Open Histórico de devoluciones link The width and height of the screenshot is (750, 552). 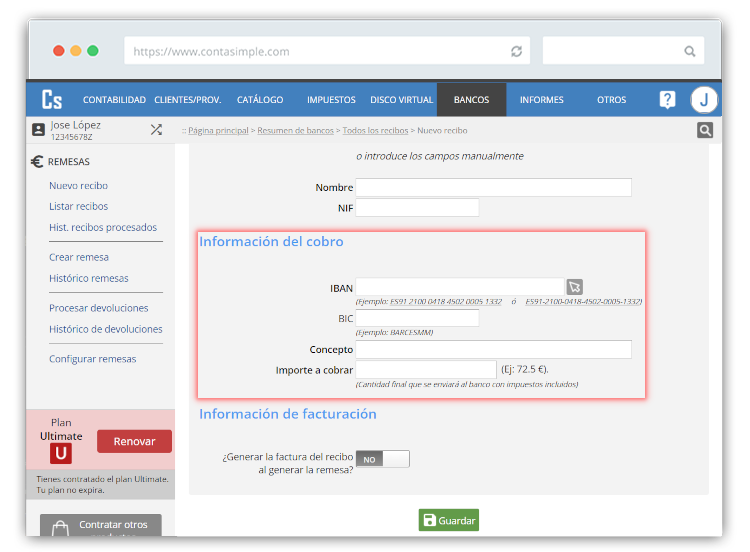pyautogui.click(x=106, y=329)
